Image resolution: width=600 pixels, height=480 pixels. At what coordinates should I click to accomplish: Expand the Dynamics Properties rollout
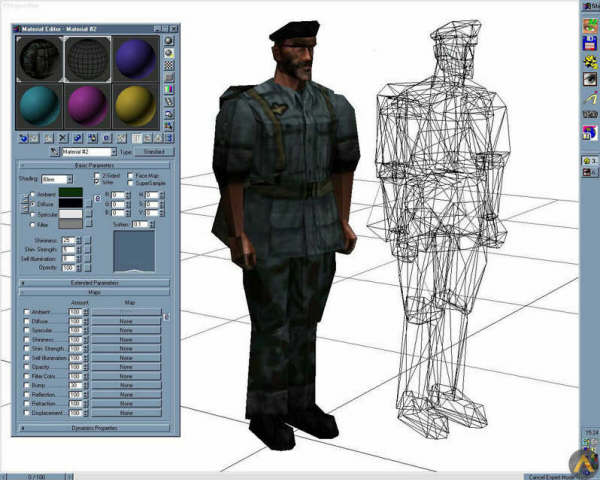tap(95, 428)
